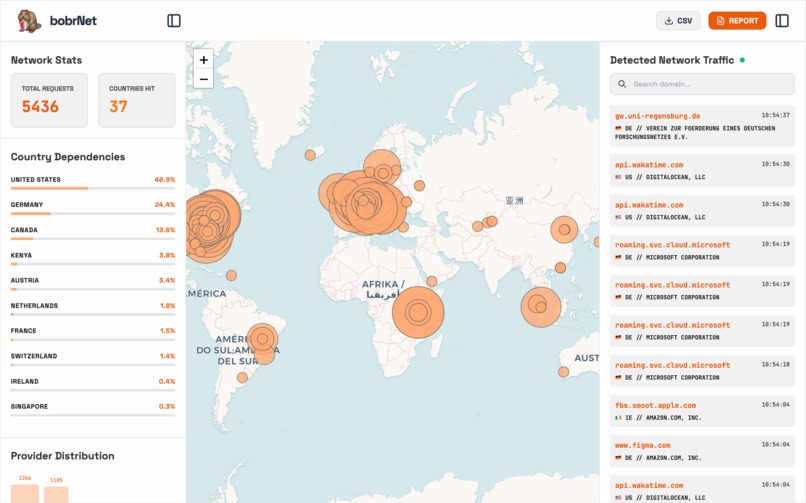Image resolution: width=806 pixels, height=503 pixels.
Task: Open the www.figma.com traffic entry
Action: [702, 451]
